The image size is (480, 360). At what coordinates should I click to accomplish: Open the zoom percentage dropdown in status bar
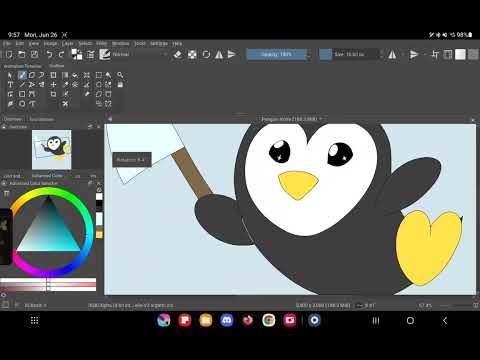pyautogui.click(x=426, y=305)
